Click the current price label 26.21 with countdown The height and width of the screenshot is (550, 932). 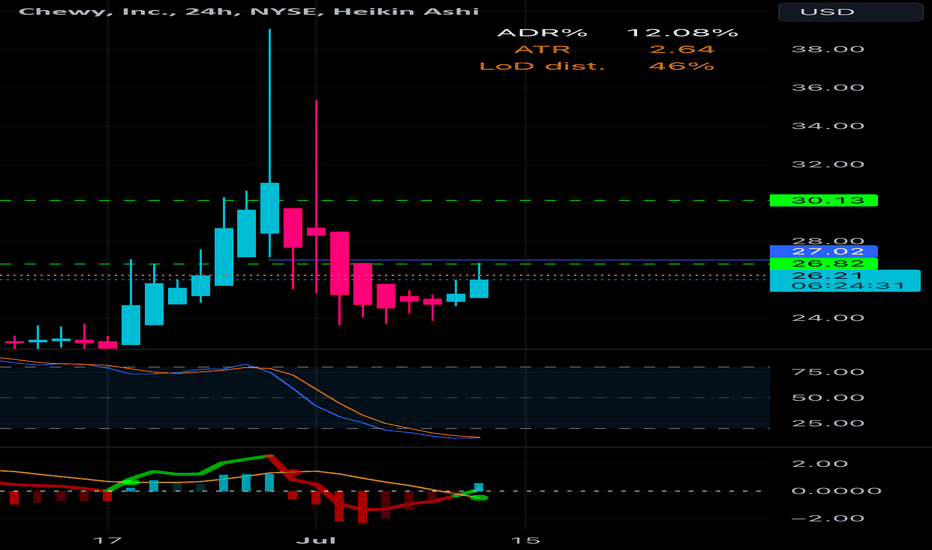[x=845, y=281]
